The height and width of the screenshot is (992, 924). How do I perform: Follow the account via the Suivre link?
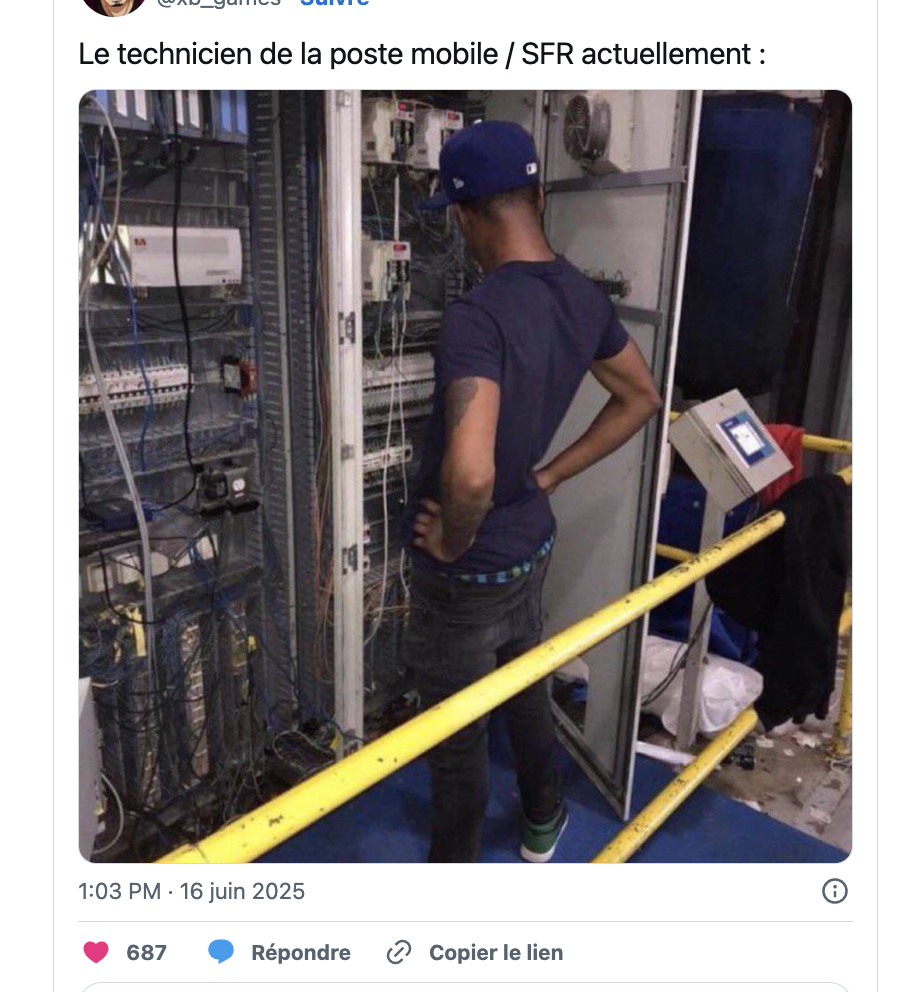click(334, 3)
